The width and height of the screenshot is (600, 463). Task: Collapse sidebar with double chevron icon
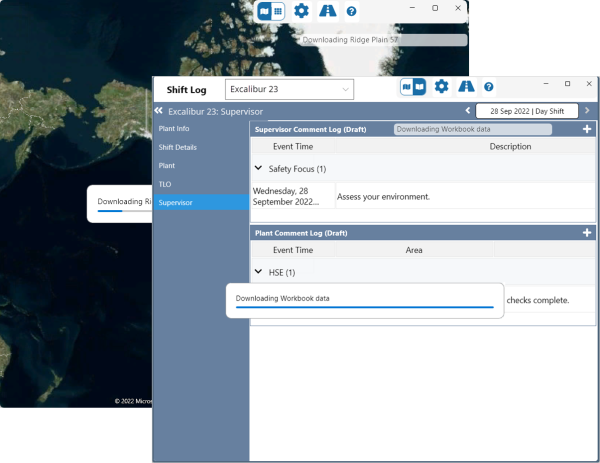click(158, 110)
